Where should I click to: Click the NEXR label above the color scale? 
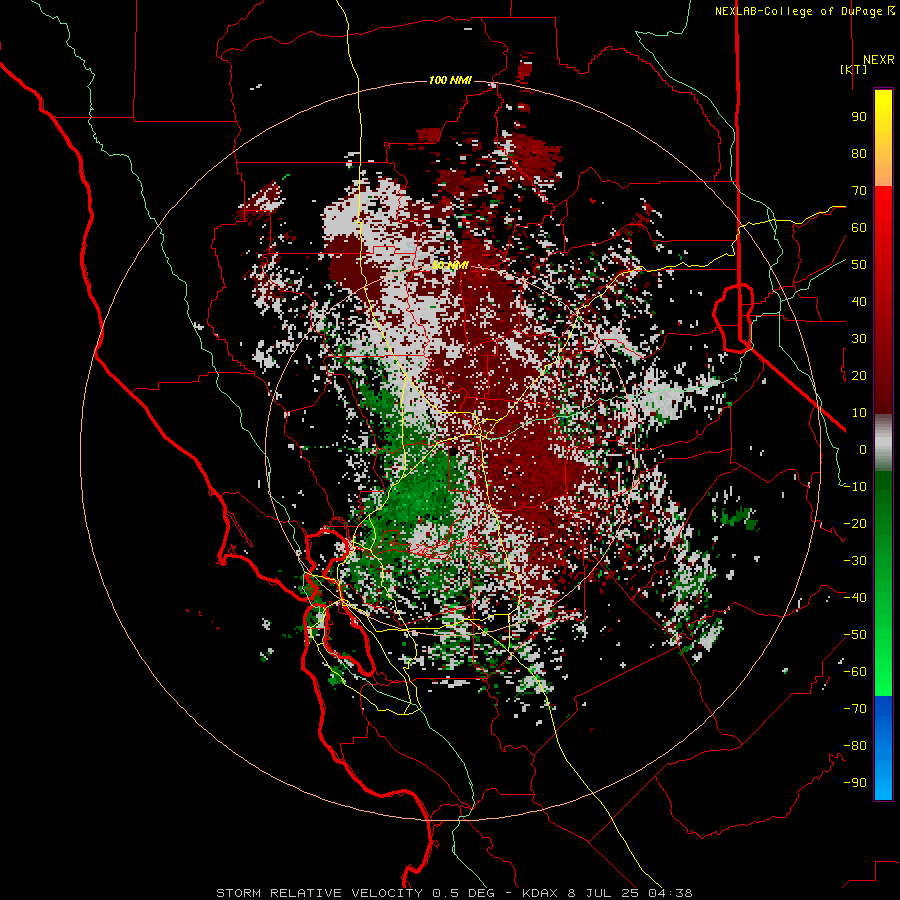[878, 60]
